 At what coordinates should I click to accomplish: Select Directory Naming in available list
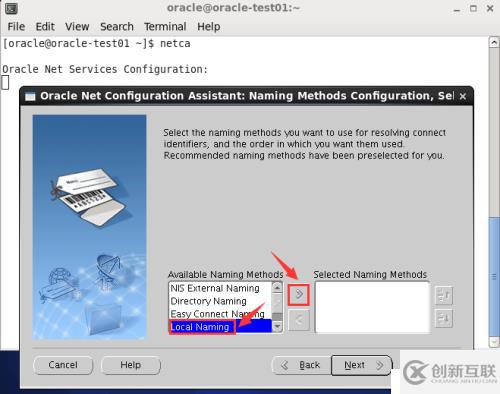coord(220,301)
